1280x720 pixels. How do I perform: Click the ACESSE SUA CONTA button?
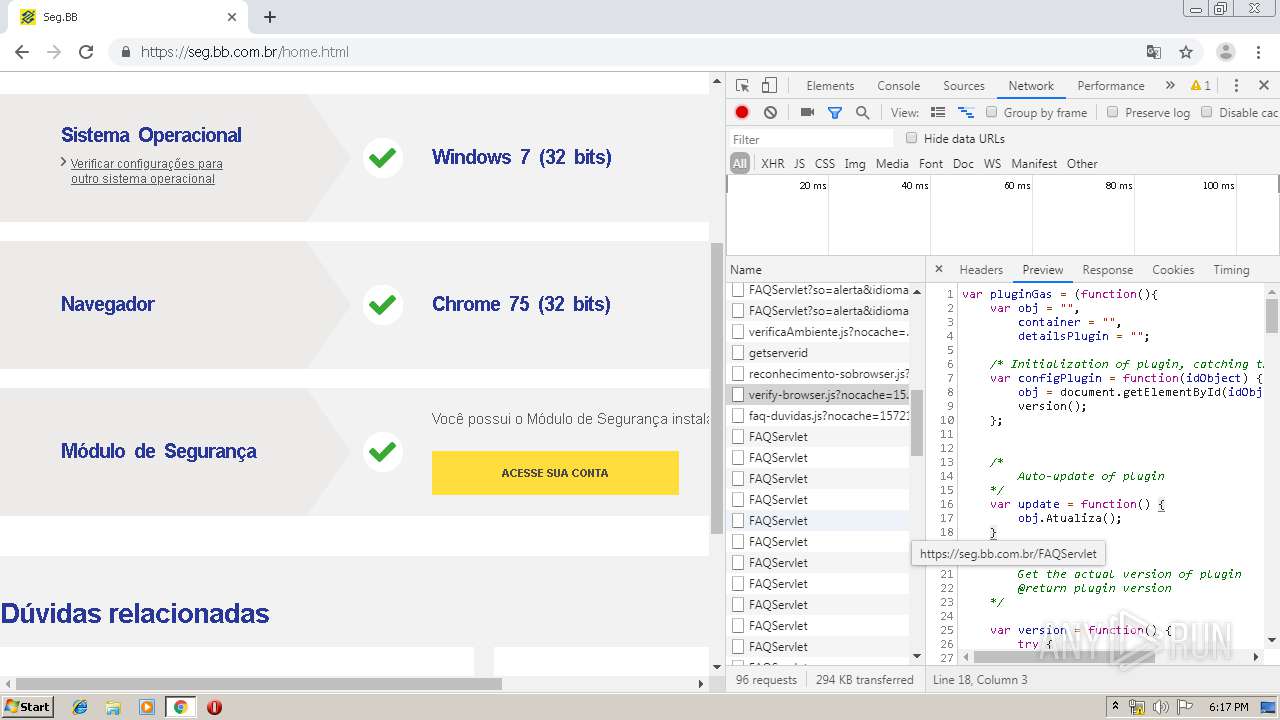point(555,473)
